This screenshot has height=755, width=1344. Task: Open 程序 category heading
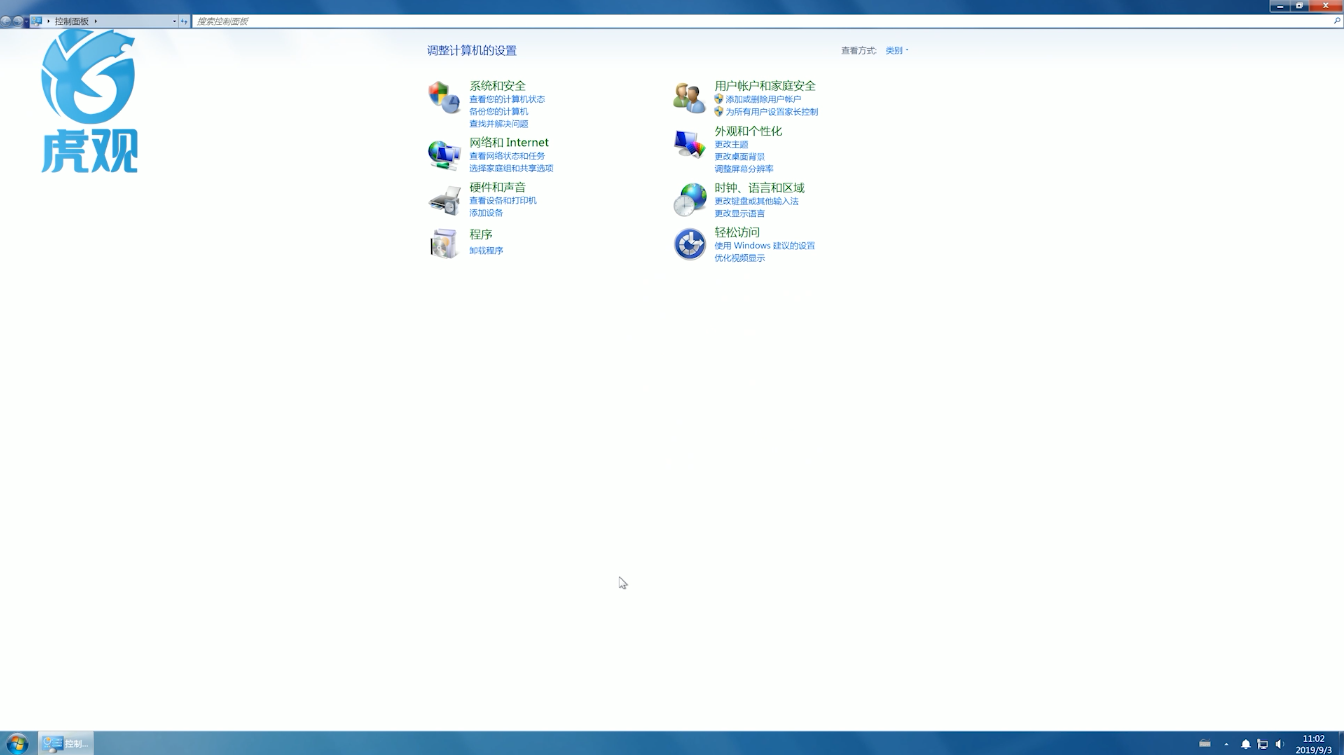481,234
